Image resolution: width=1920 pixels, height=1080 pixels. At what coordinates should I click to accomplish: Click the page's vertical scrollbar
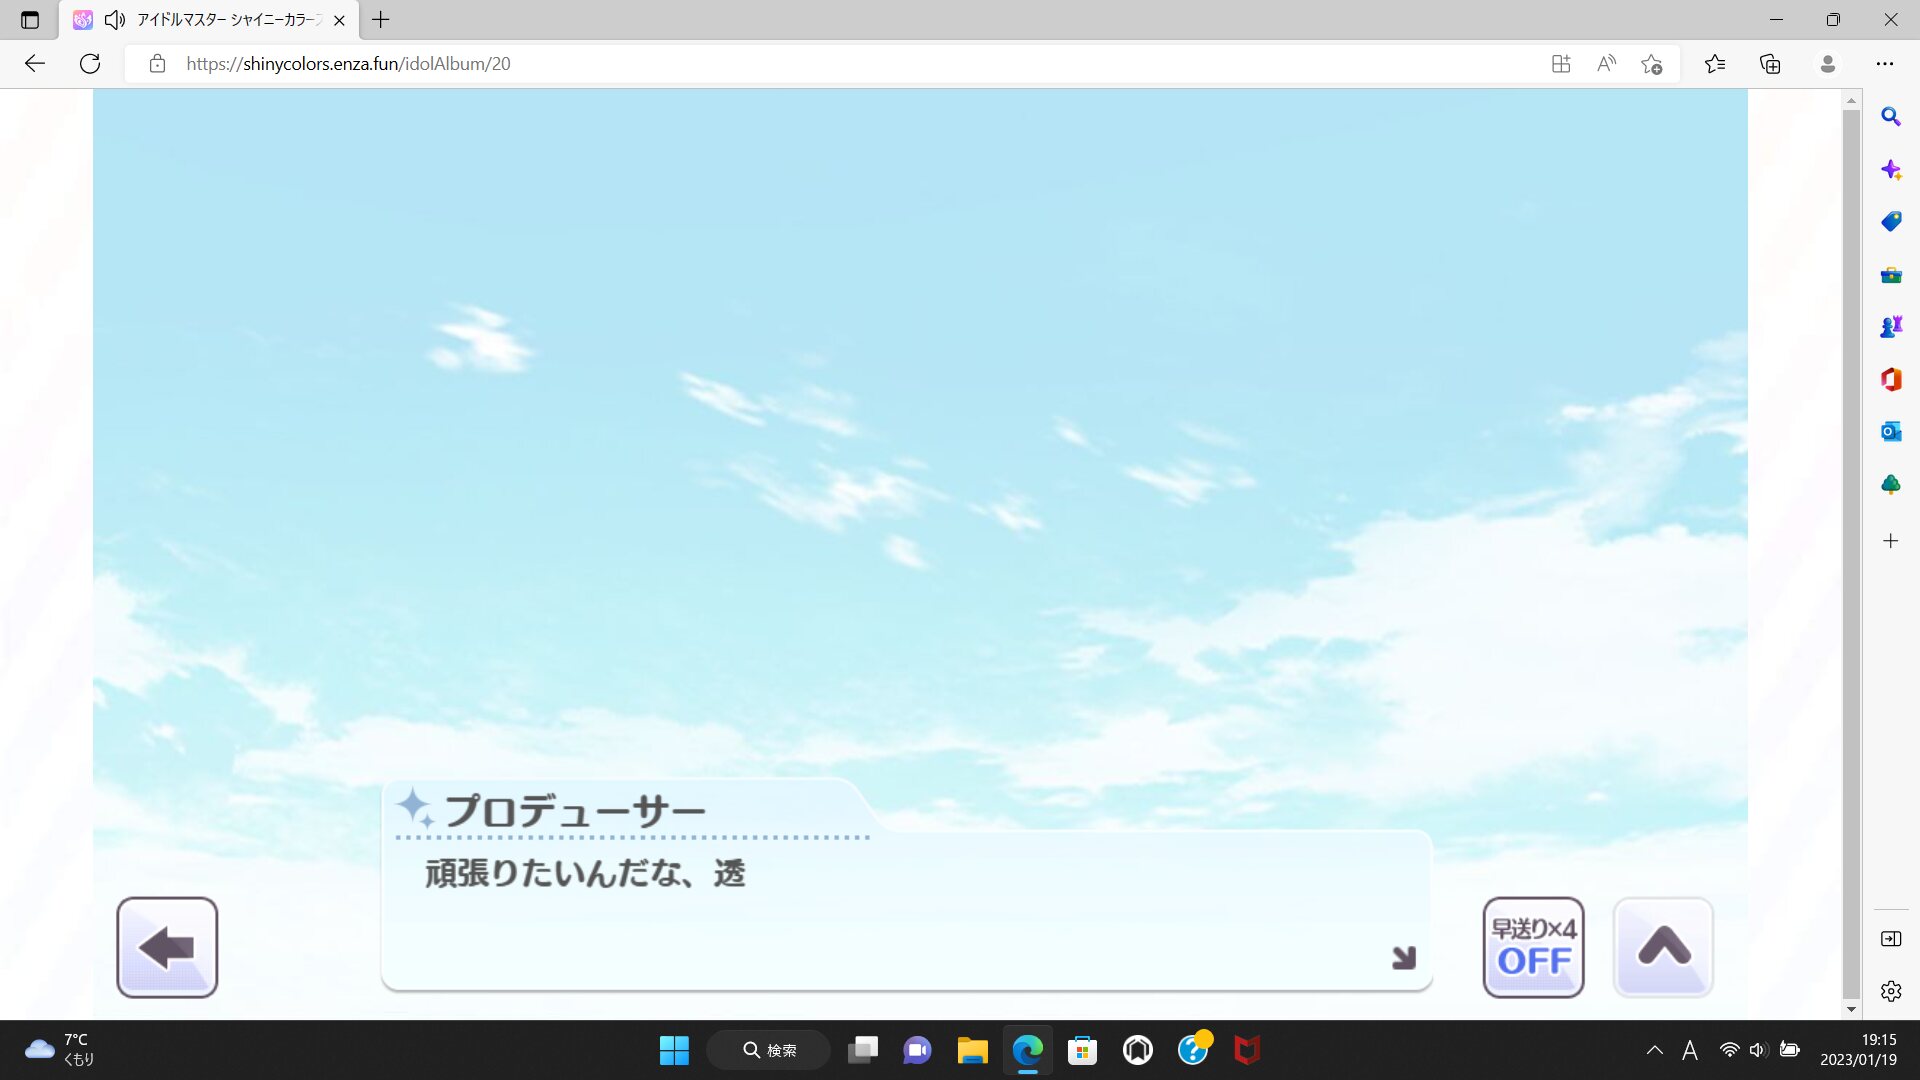[1851, 550]
